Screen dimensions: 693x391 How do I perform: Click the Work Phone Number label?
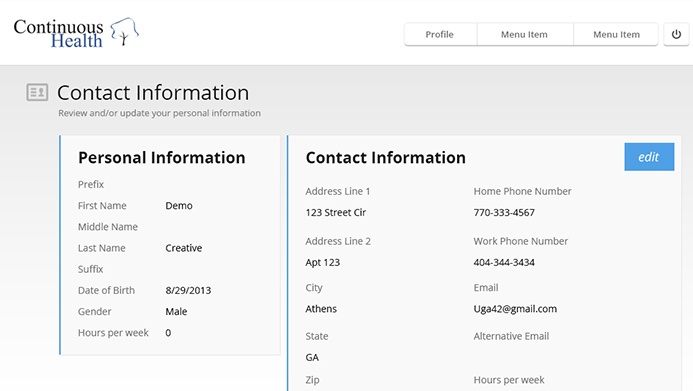[x=521, y=241]
